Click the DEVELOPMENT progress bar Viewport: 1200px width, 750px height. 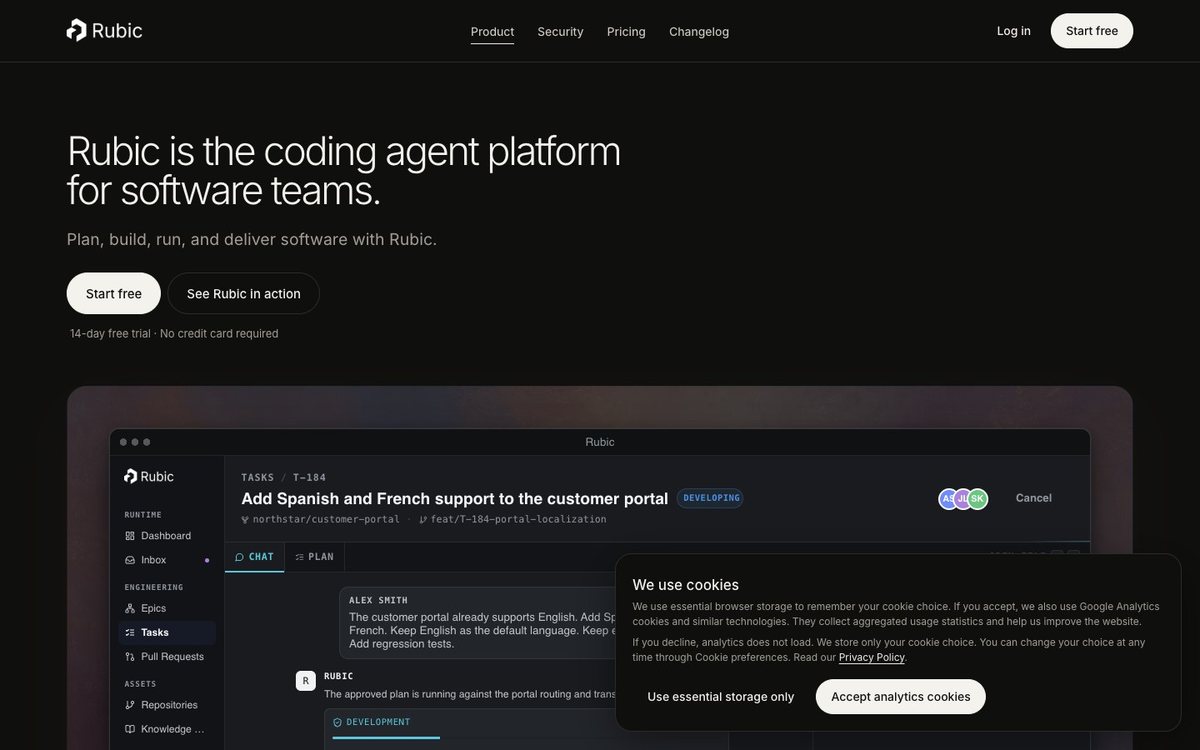pyautogui.click(x=386, y=737)
